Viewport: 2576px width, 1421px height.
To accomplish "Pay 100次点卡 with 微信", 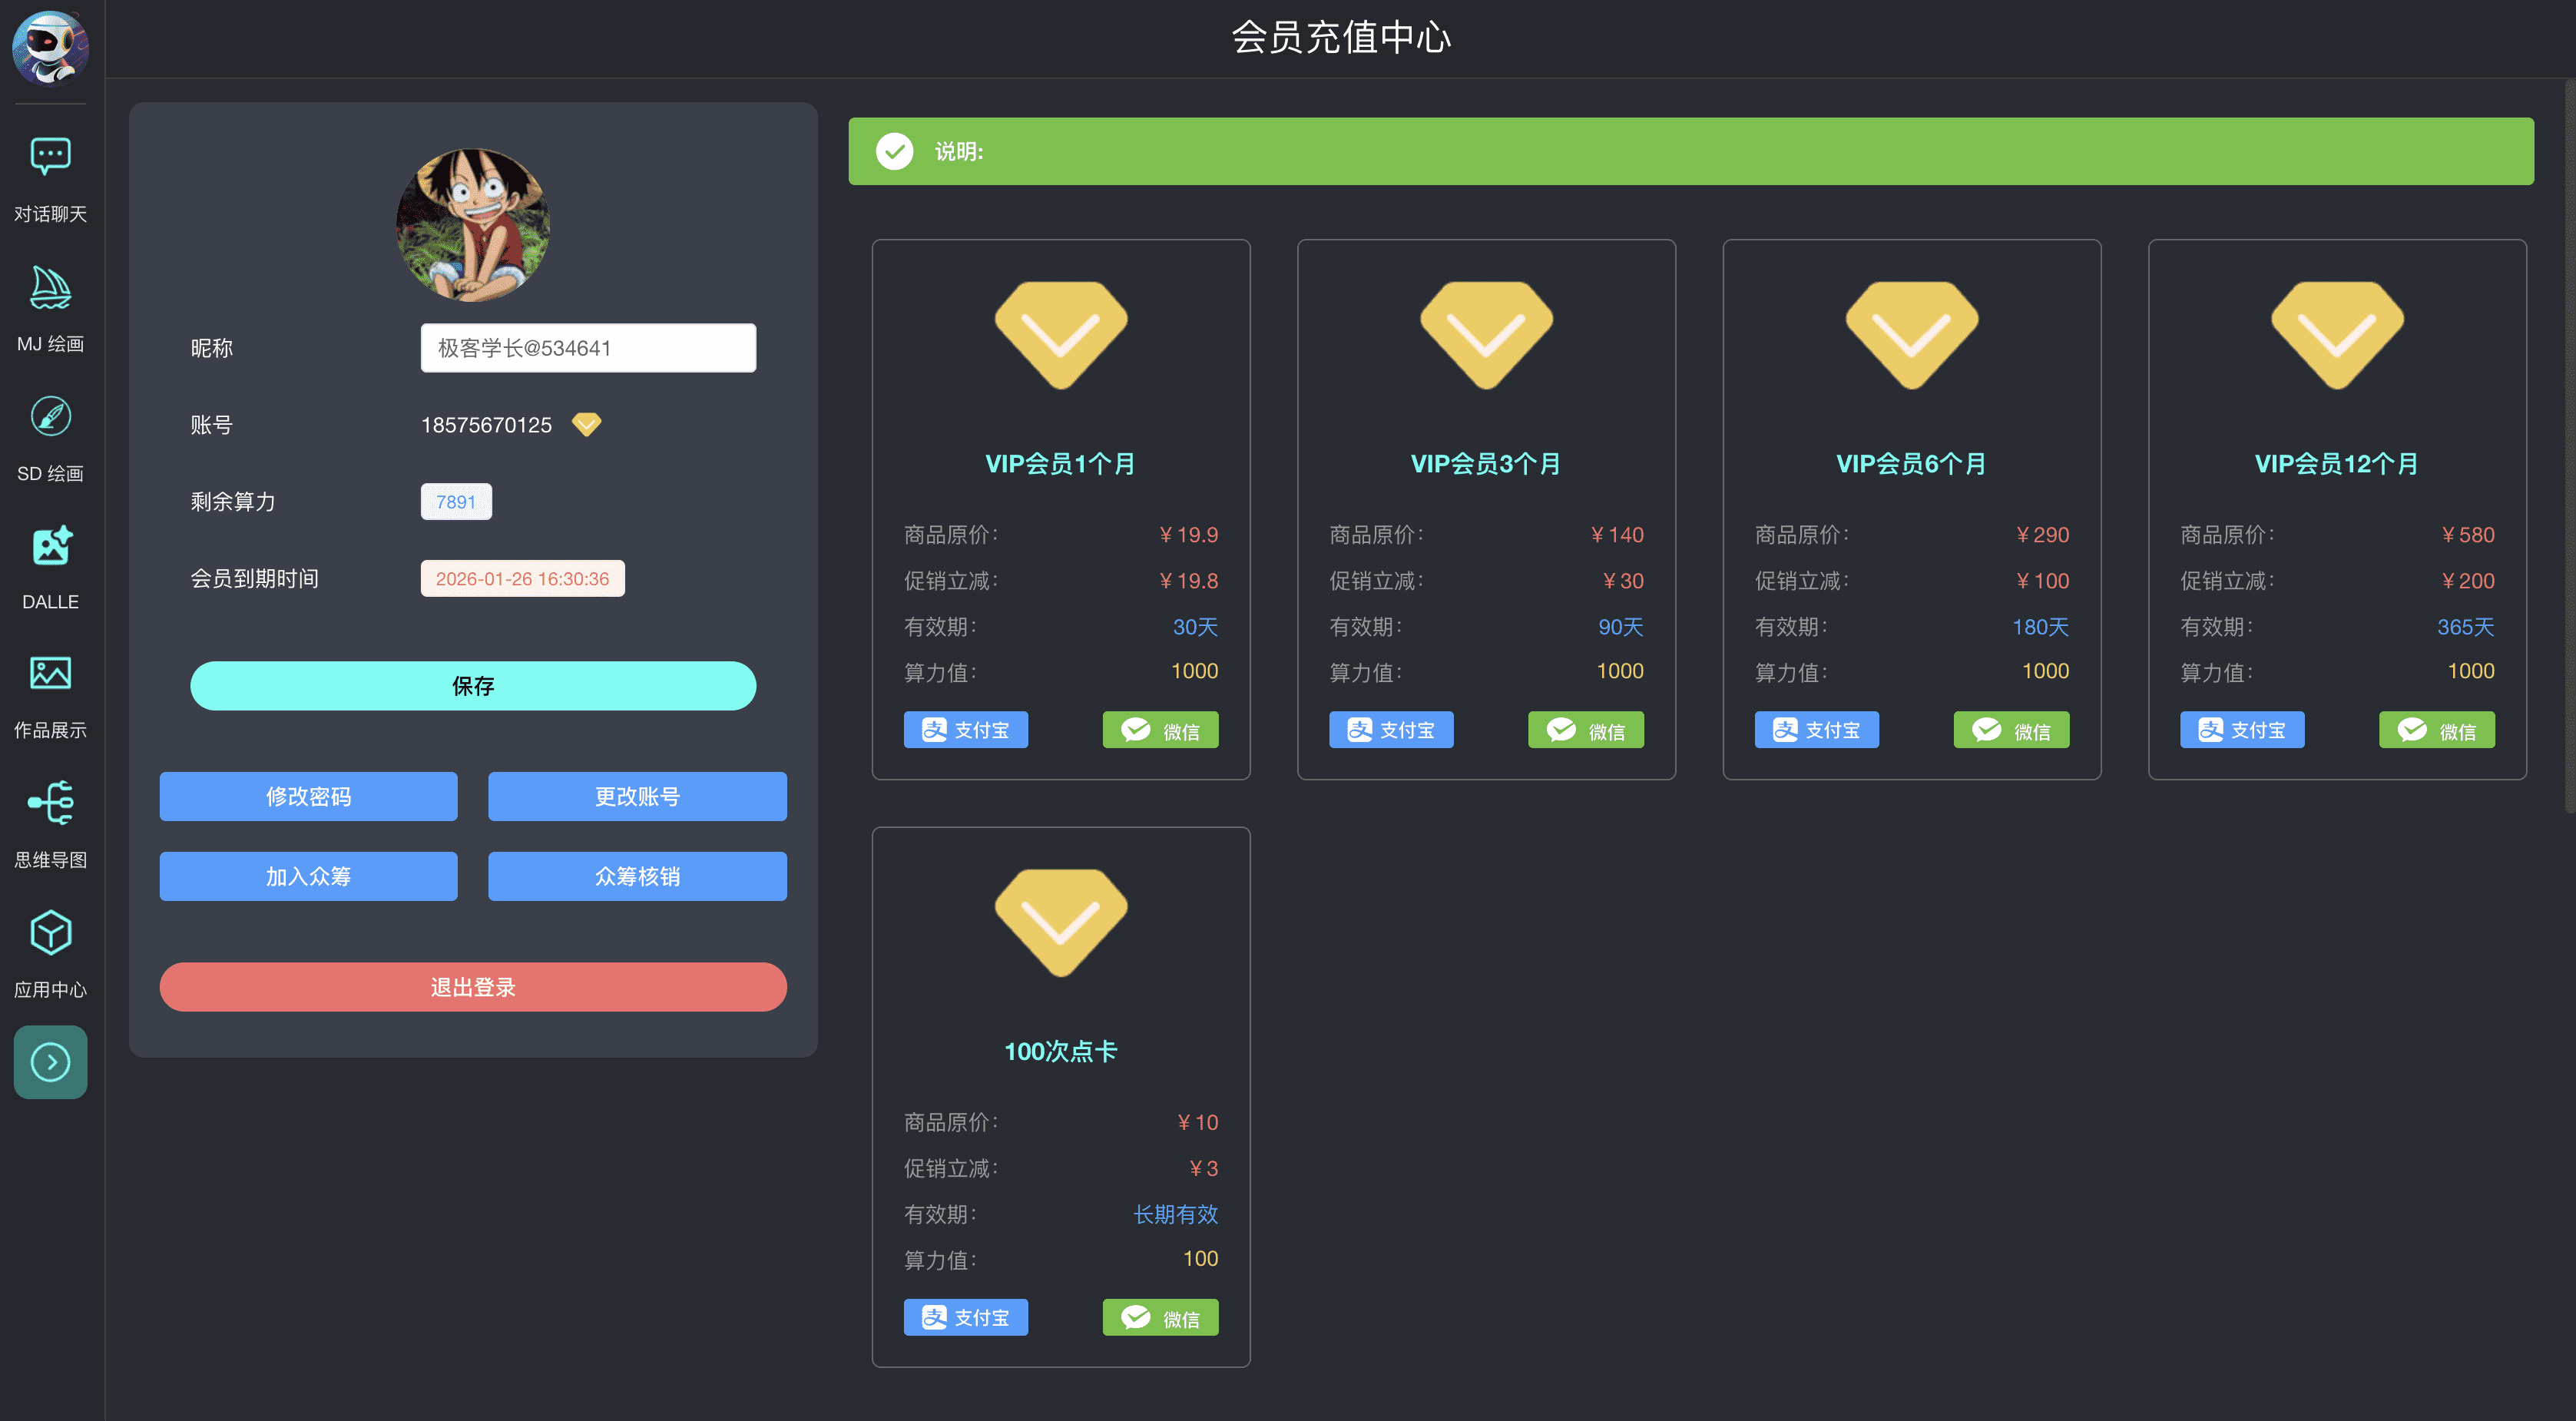I will click(x=1160, y=1318).
